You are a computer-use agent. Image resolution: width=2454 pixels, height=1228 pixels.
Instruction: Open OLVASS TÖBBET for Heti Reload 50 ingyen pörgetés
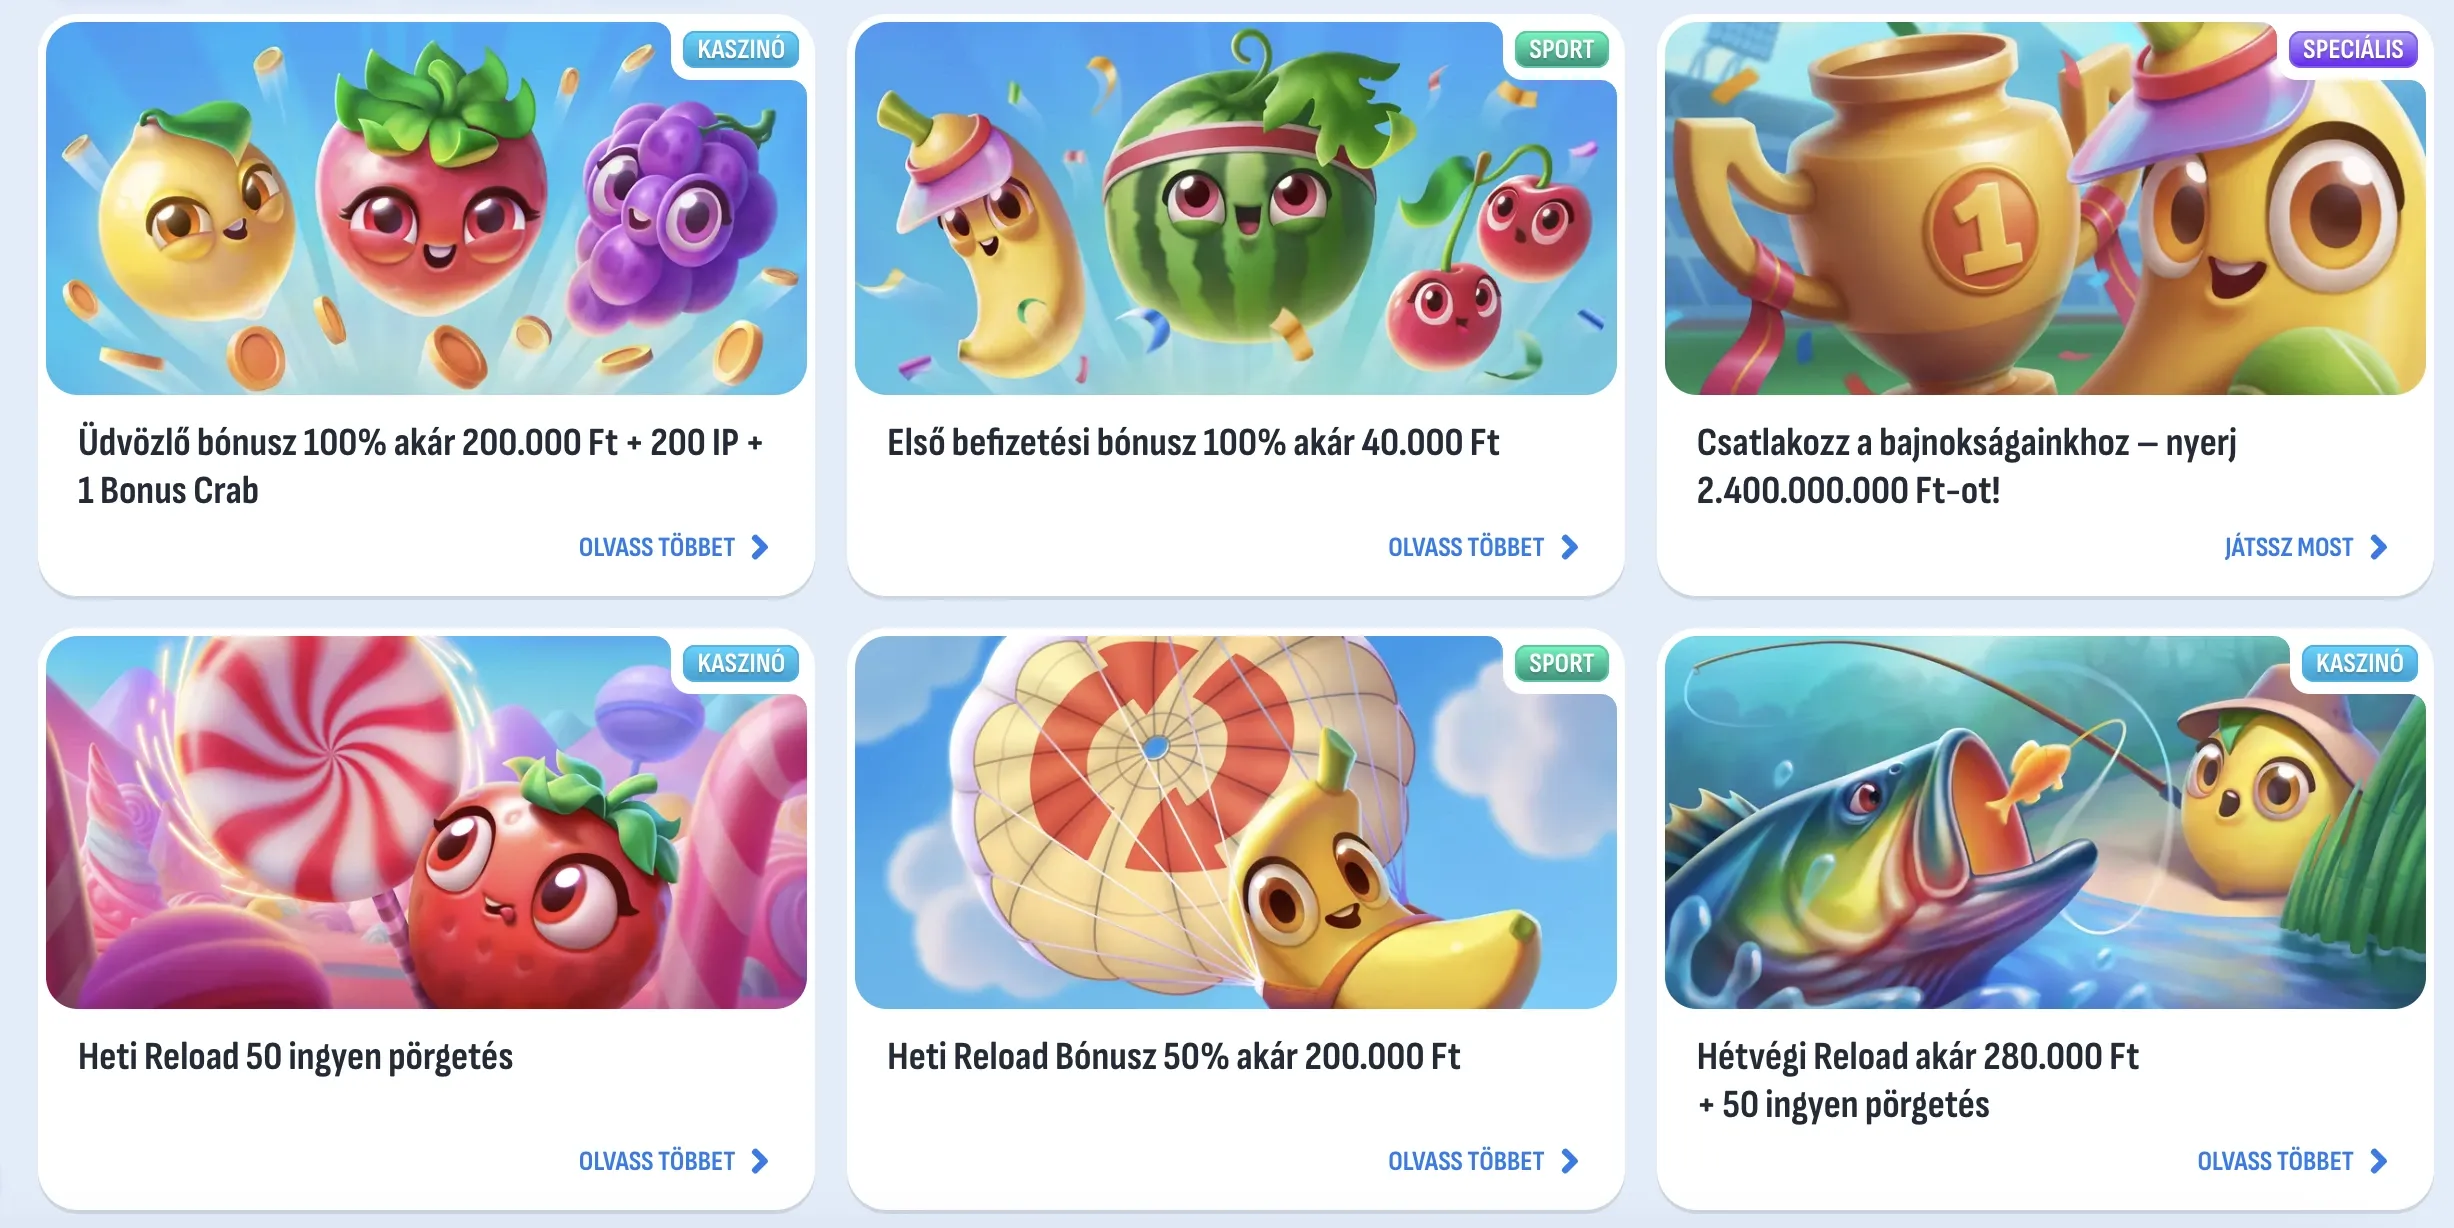[x=657, y=1161]
